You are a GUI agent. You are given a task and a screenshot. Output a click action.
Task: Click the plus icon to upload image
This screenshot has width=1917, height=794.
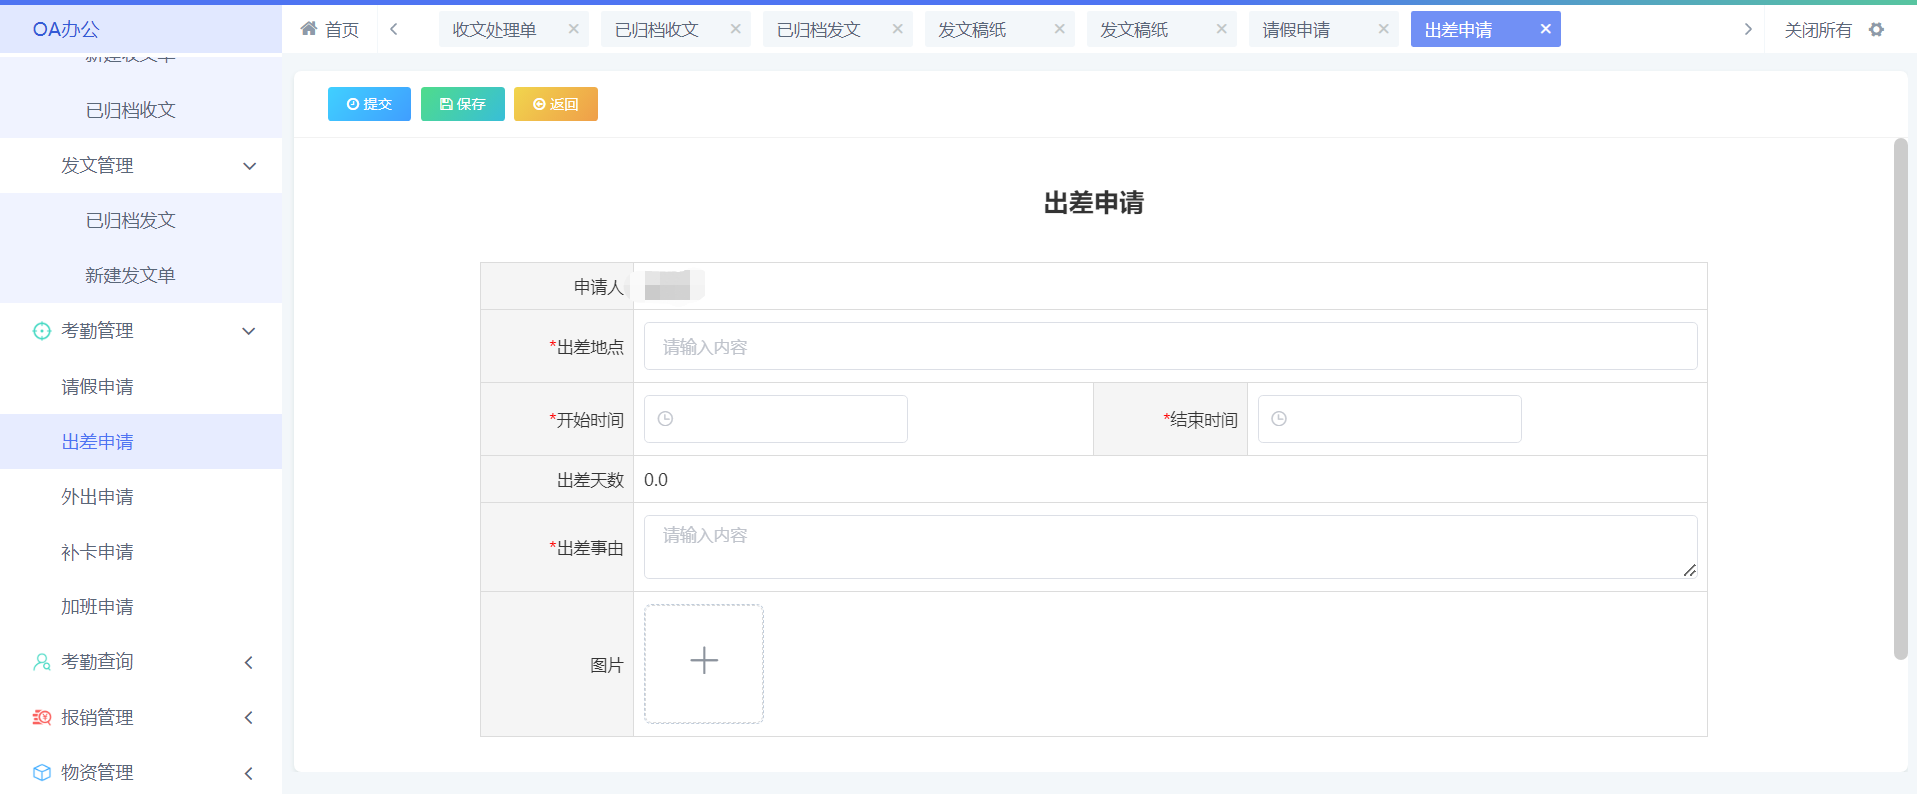pos(704,661)
